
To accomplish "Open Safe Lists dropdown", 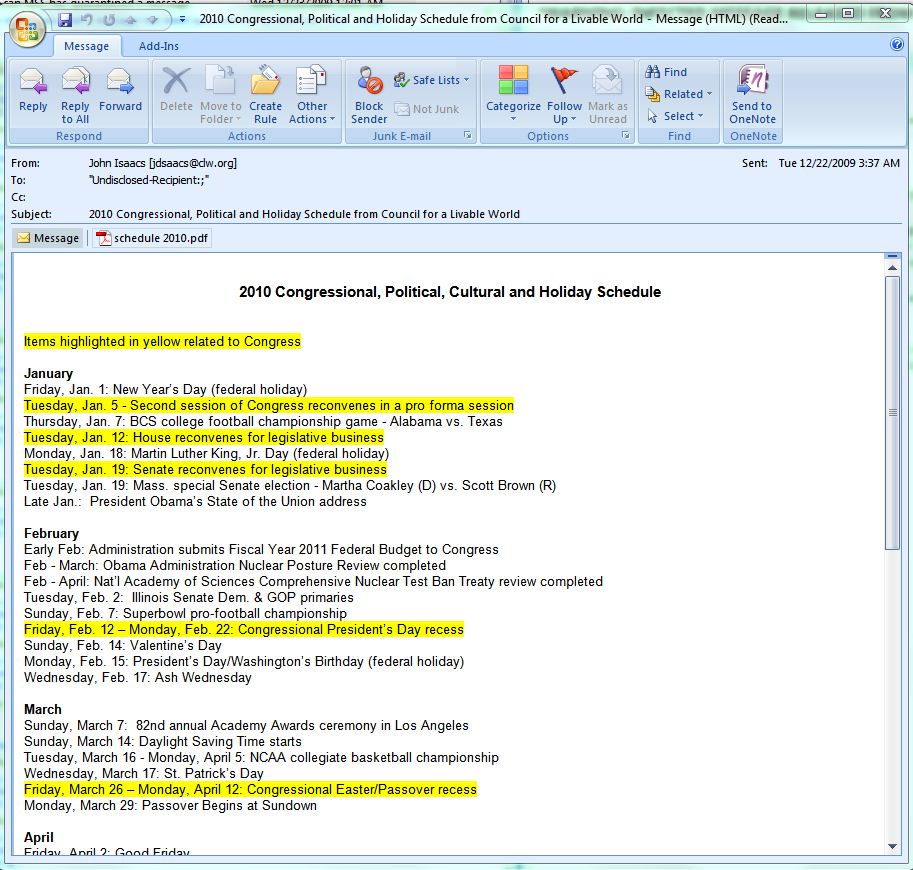I will pyautogui.click(x=431, y=80).
